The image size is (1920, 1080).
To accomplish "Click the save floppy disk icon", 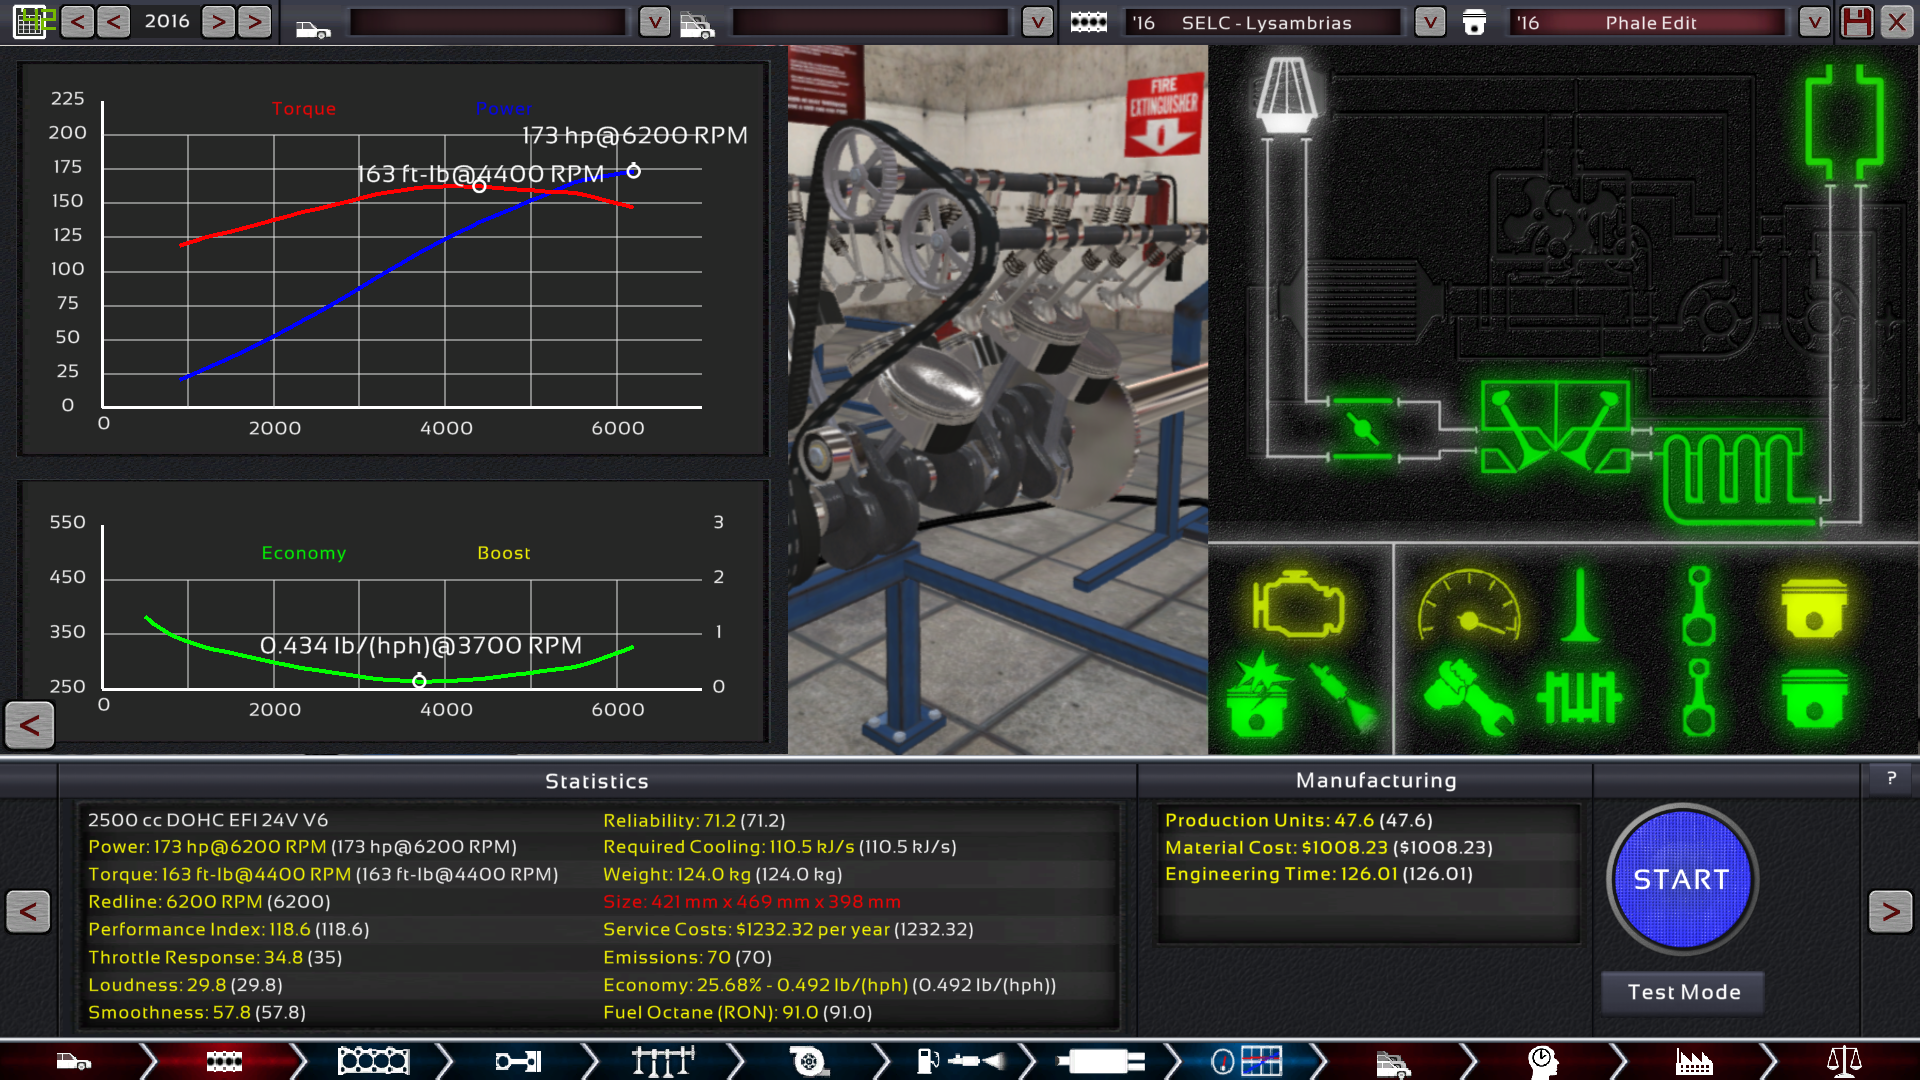I will tap(1856, 22).
